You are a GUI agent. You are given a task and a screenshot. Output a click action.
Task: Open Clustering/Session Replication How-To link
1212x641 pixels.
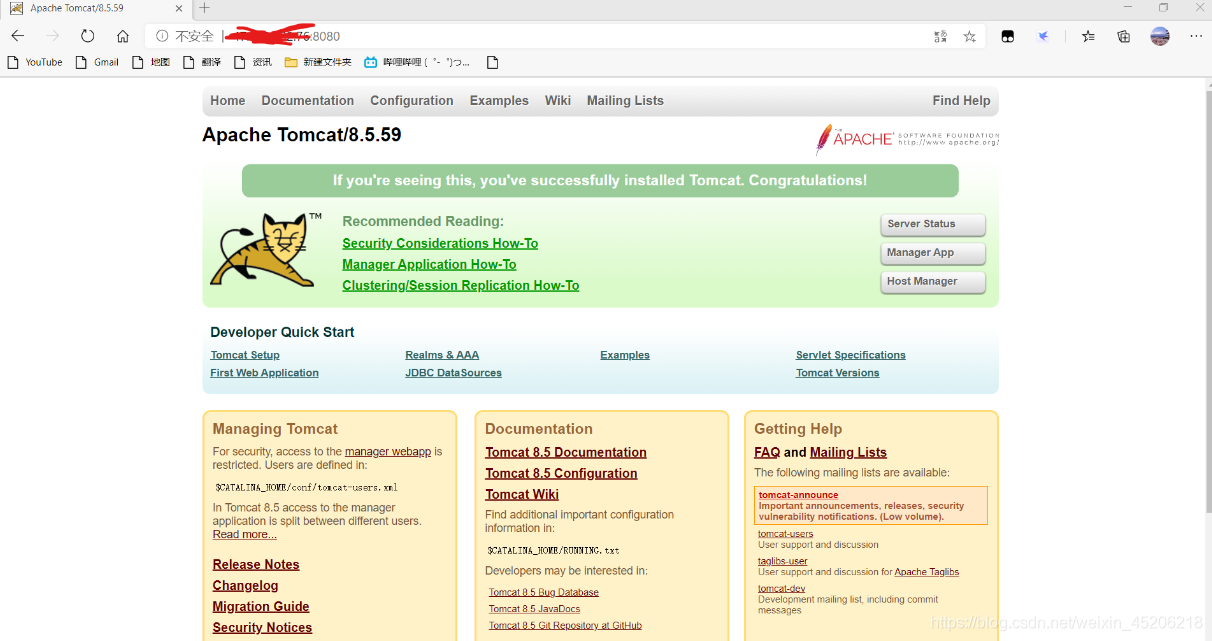pos(460,285)
